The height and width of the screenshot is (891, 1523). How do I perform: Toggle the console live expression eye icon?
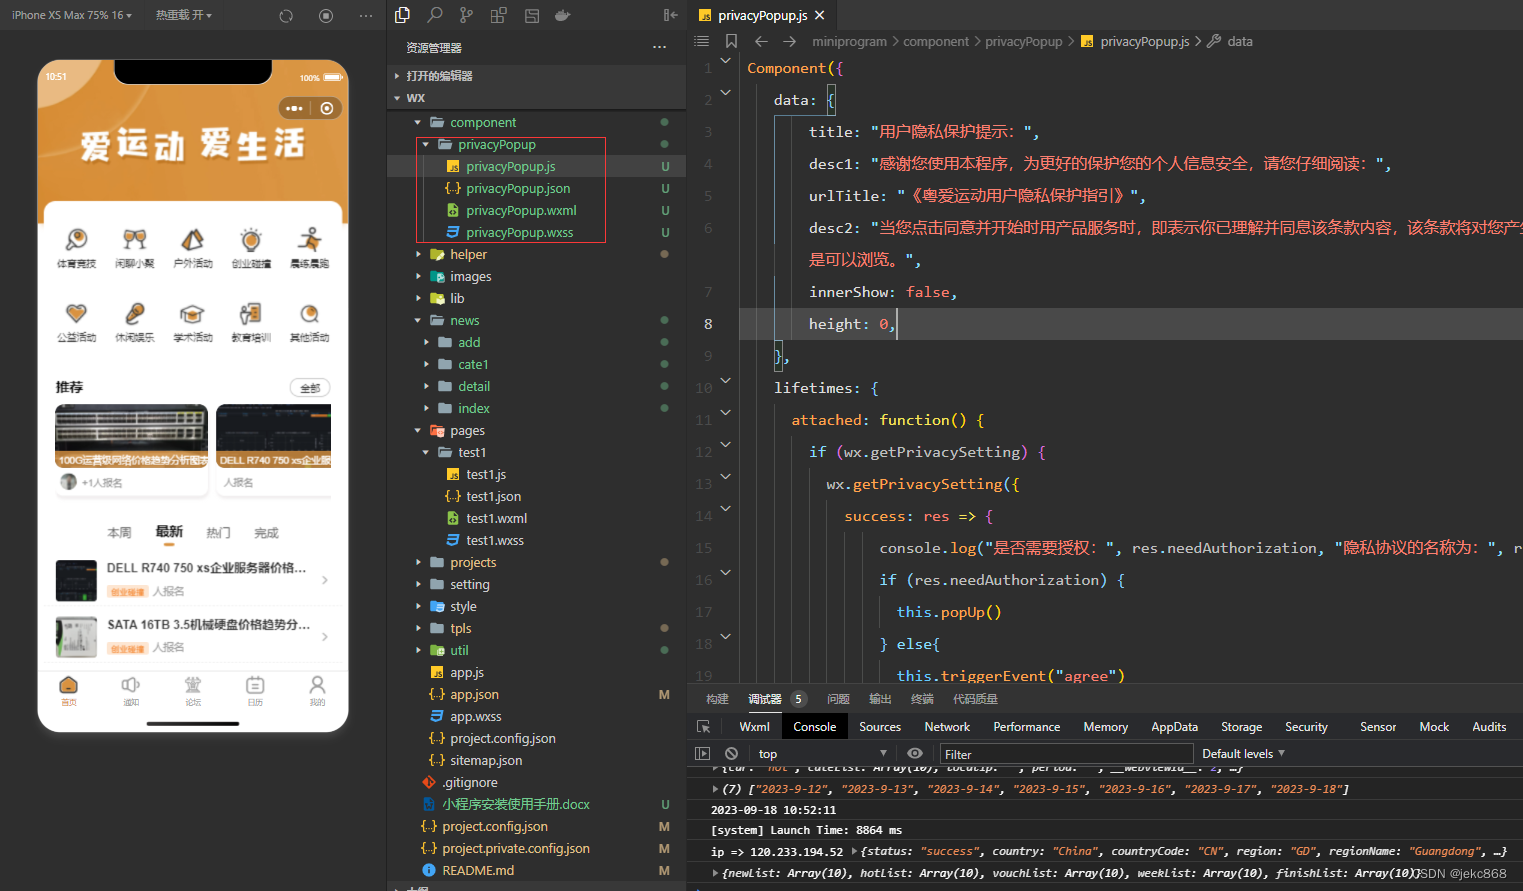click(x=915, y=754)
